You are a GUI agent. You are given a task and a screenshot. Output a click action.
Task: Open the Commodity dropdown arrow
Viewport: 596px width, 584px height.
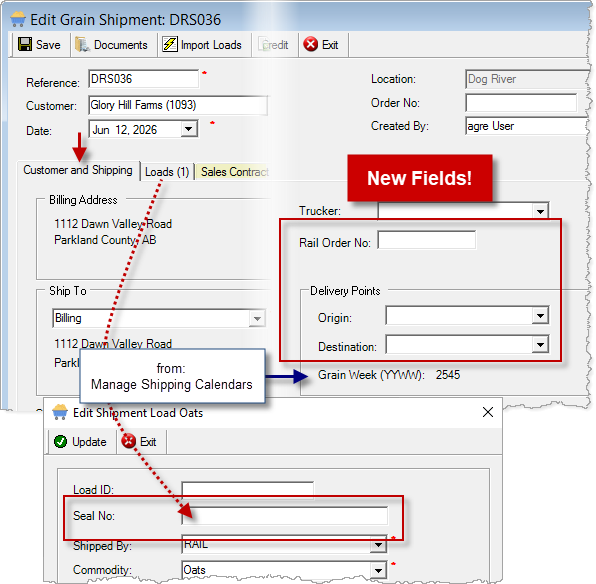pyautogui.click(x=378, y=570)
